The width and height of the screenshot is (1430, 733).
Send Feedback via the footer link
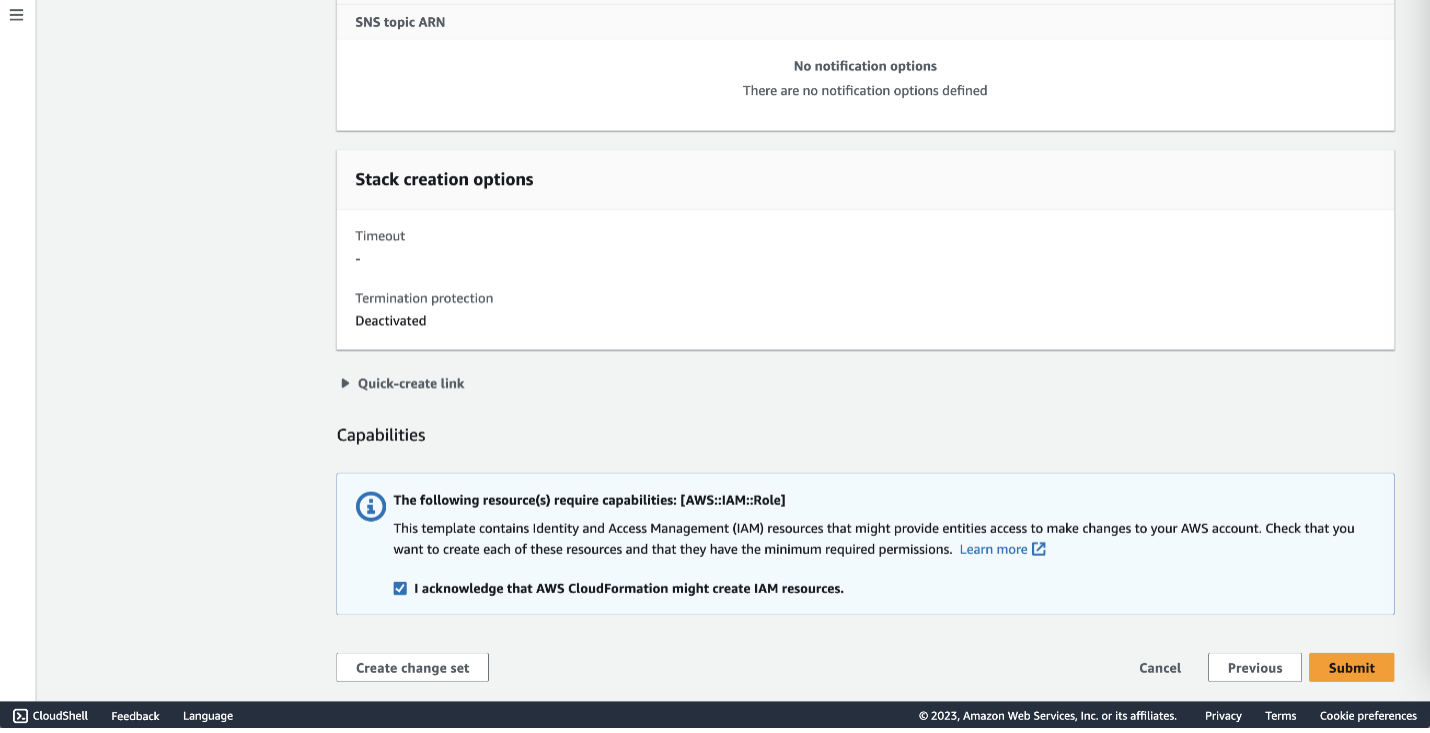(134, 715)
